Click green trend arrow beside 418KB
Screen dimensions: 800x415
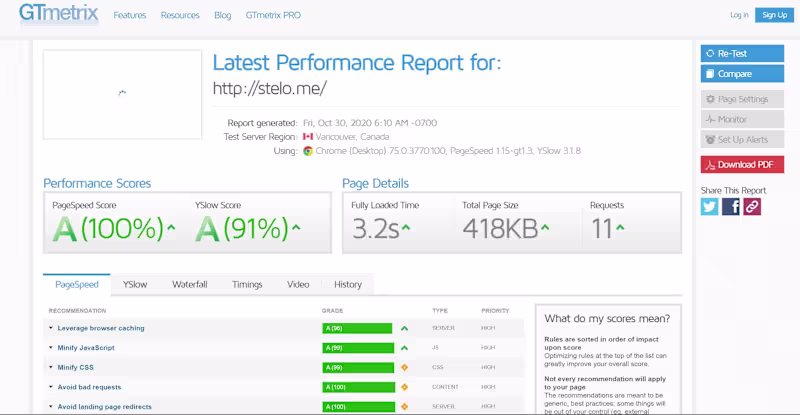[545, 228]
